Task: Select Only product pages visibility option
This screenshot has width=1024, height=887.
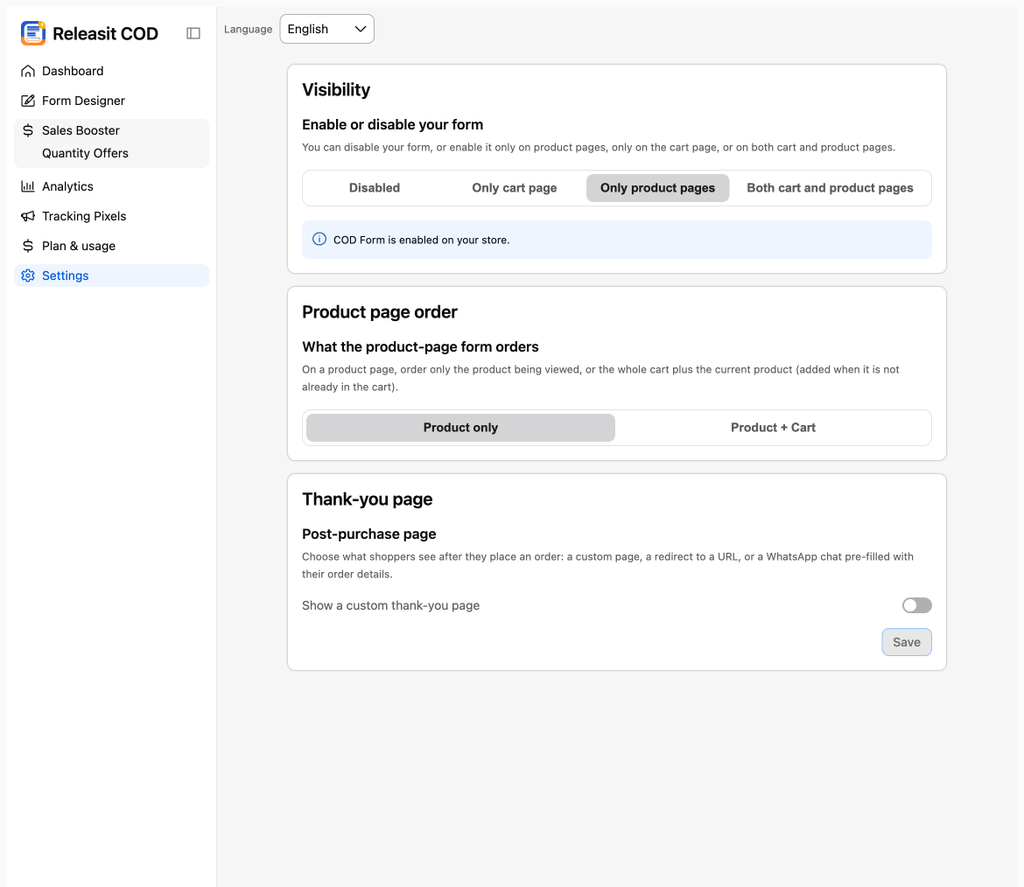Action: tap(658, 188)
